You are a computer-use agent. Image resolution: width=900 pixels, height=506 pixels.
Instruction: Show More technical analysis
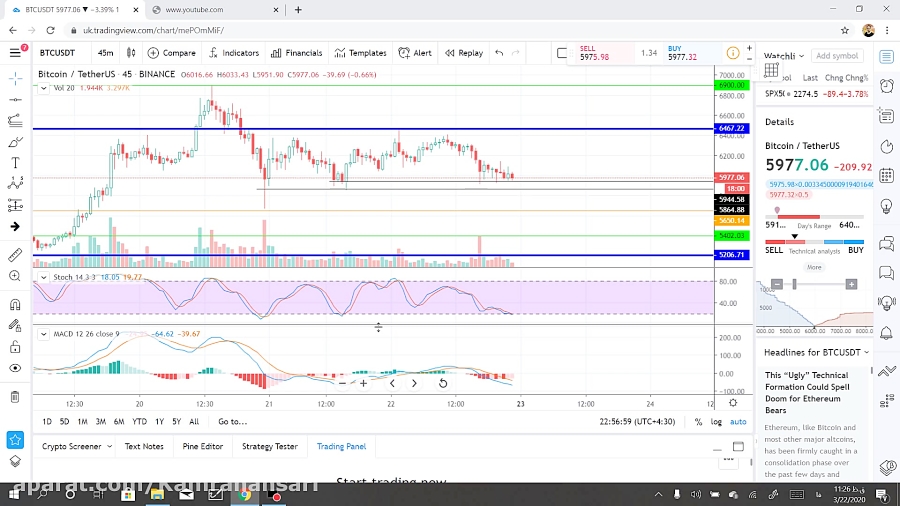click(814, 267)
